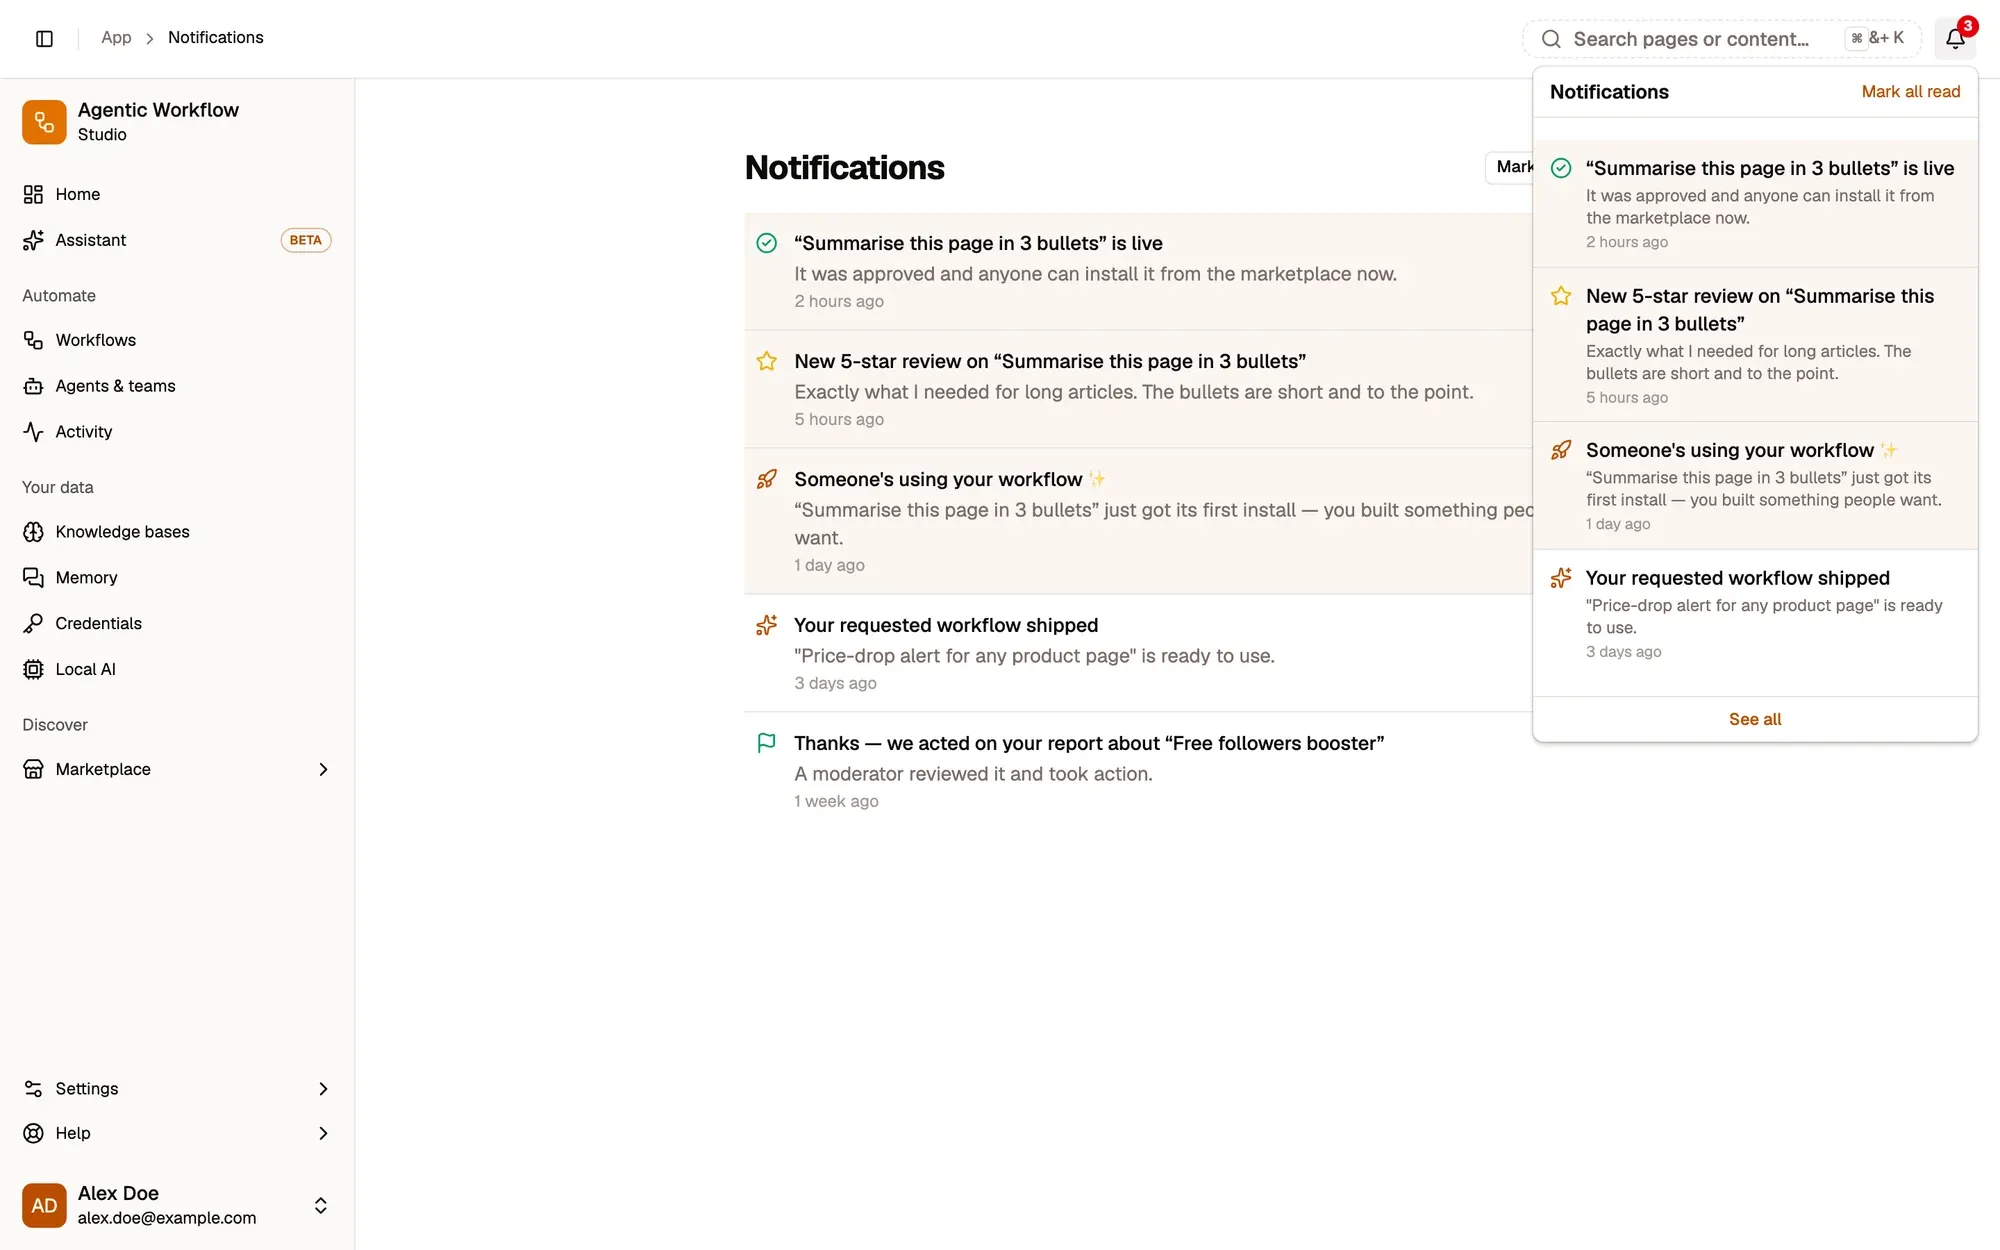This screenshot has height=1250, width=2000.
Task: Open popup notification Your requested workflow shipped
Action: pos(1755,614)
